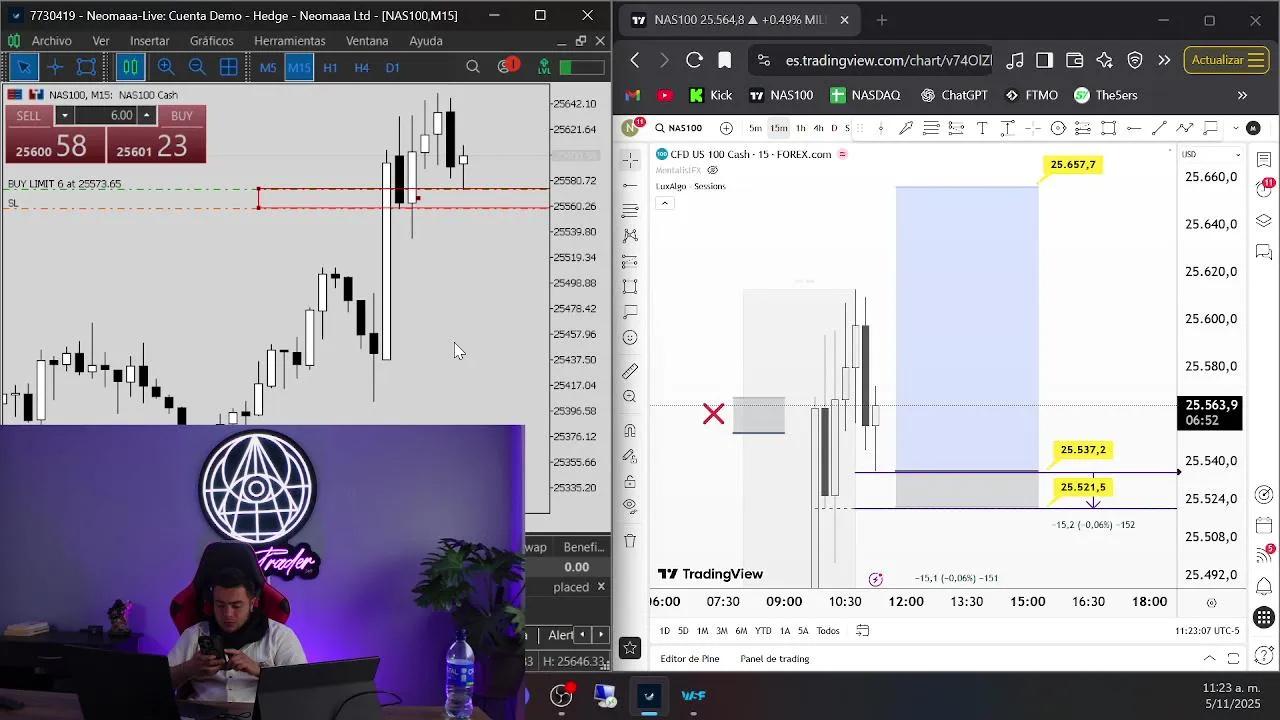This screenshot has width=1280, height=720.
Task: Reload the TradingView page
Action: tap(694, 60)
